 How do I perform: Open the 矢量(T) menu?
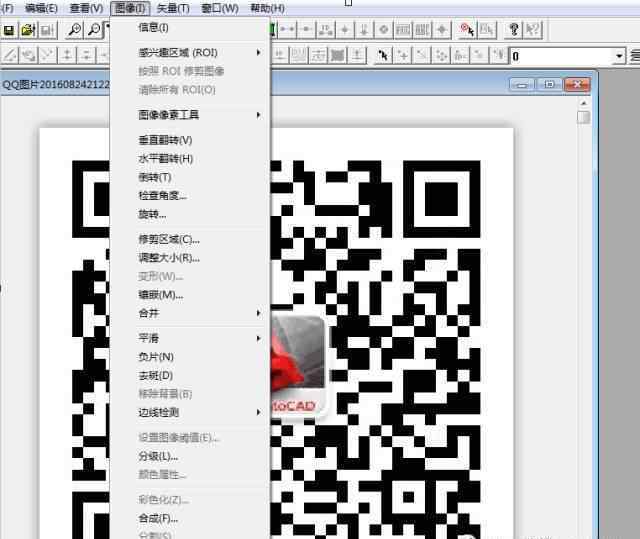[173, 8]
